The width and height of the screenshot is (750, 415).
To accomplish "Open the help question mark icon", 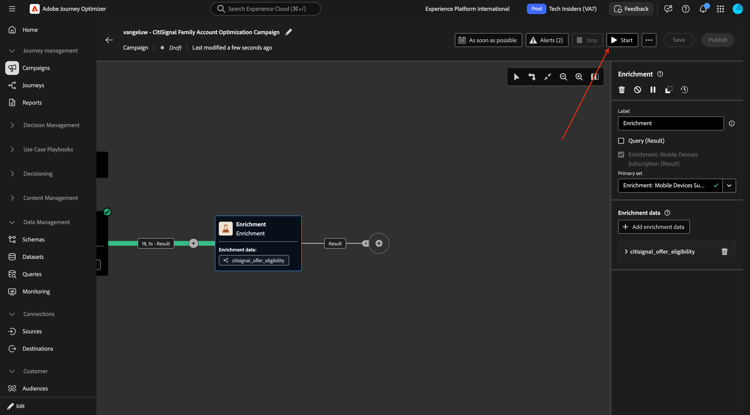I will click(685, 9).
